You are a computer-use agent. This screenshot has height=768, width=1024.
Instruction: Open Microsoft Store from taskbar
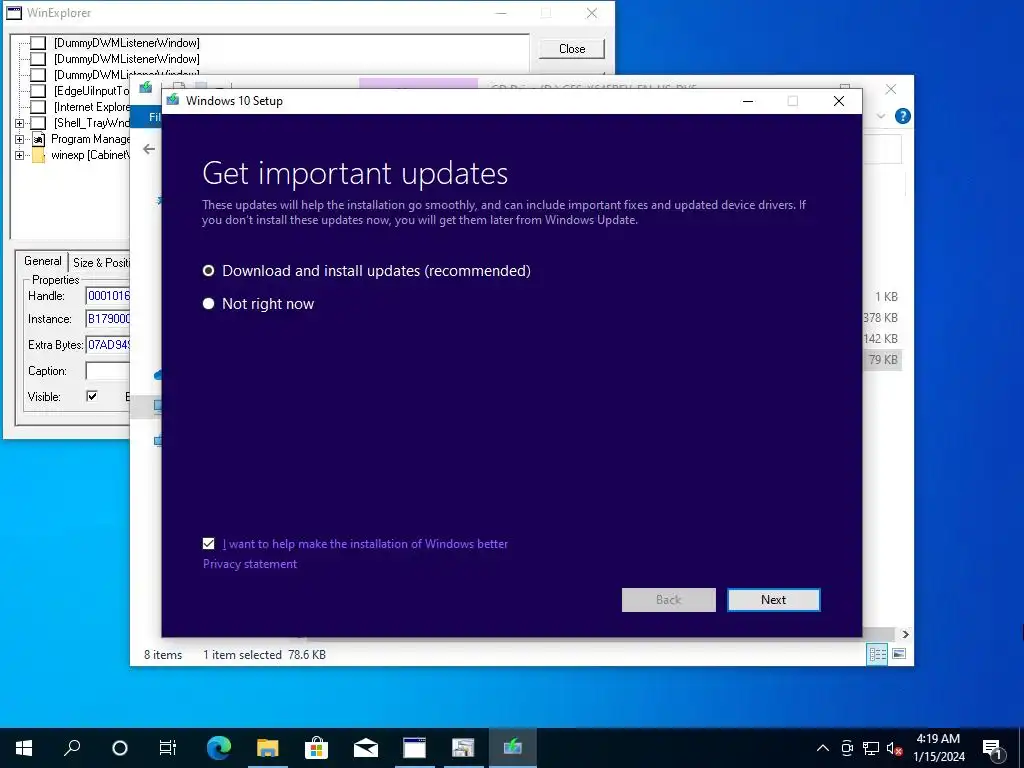tap(316, 748)
